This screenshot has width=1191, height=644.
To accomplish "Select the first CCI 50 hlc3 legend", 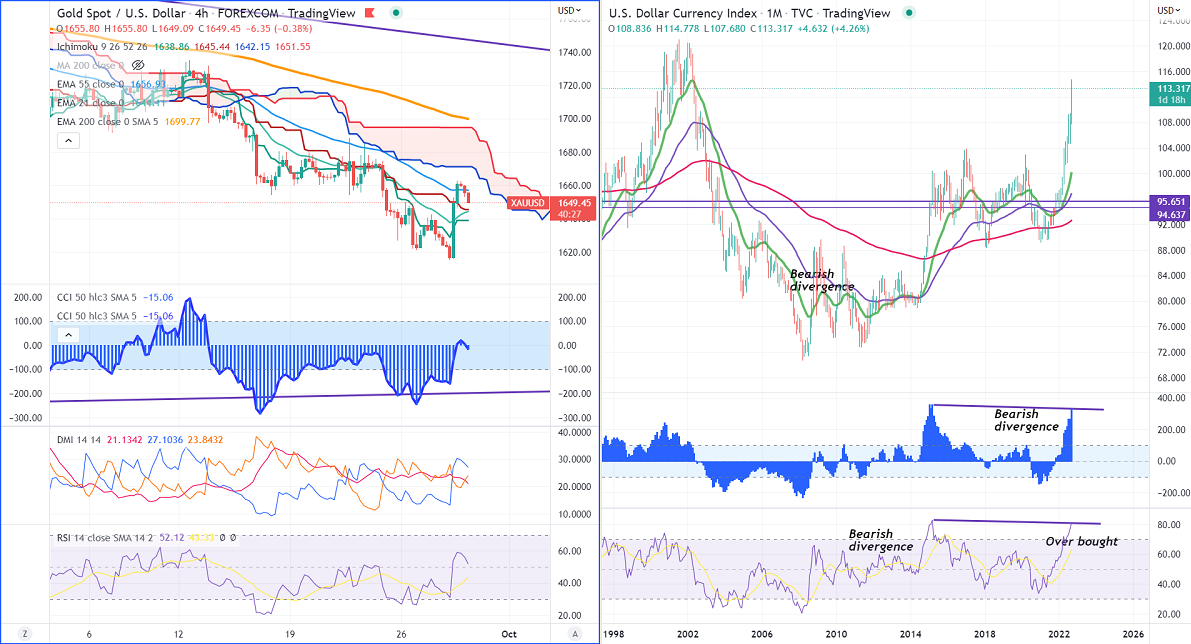I will coord(97,297).
